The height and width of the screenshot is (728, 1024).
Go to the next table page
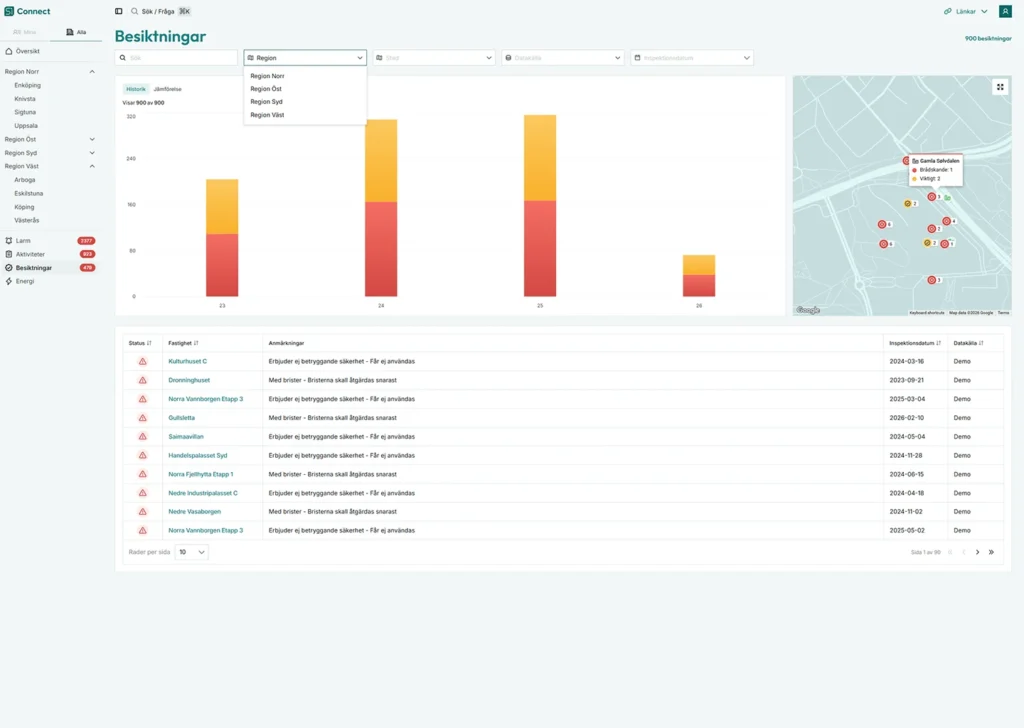point(977,552)
